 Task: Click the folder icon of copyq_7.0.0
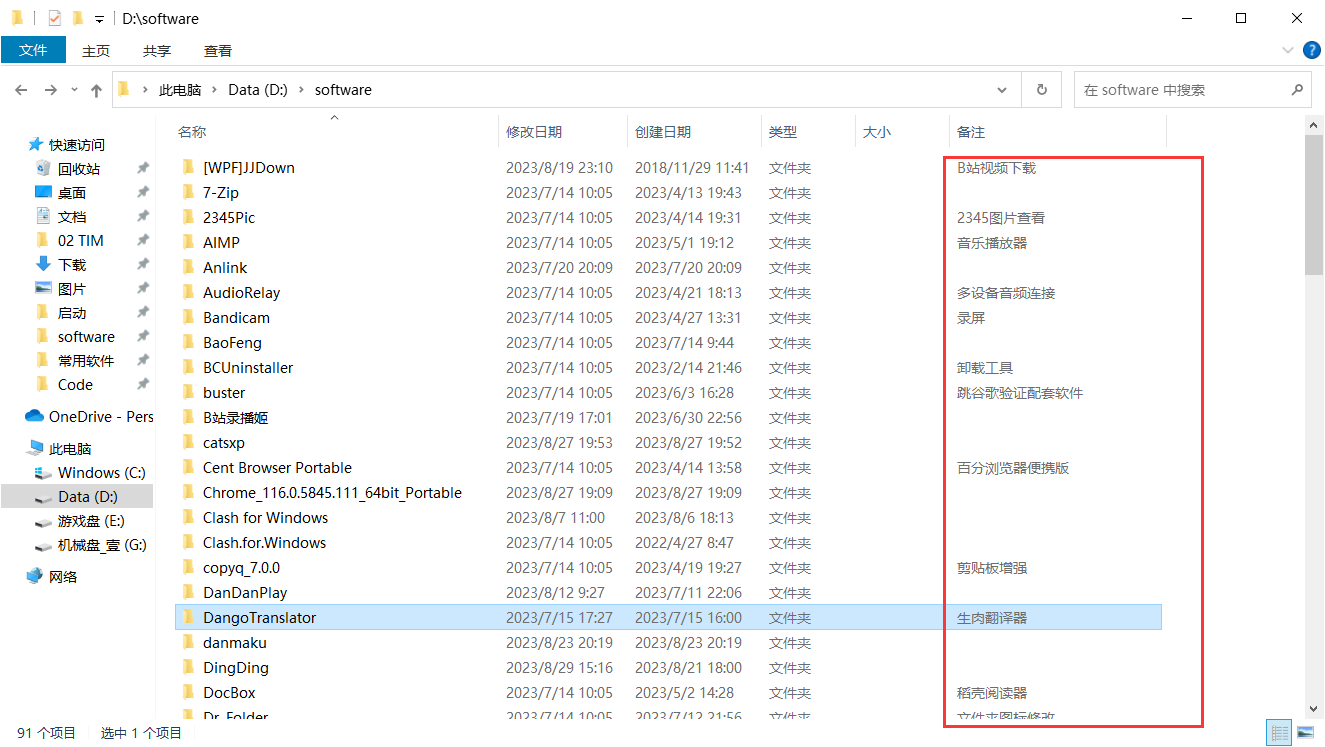point(187,567)
